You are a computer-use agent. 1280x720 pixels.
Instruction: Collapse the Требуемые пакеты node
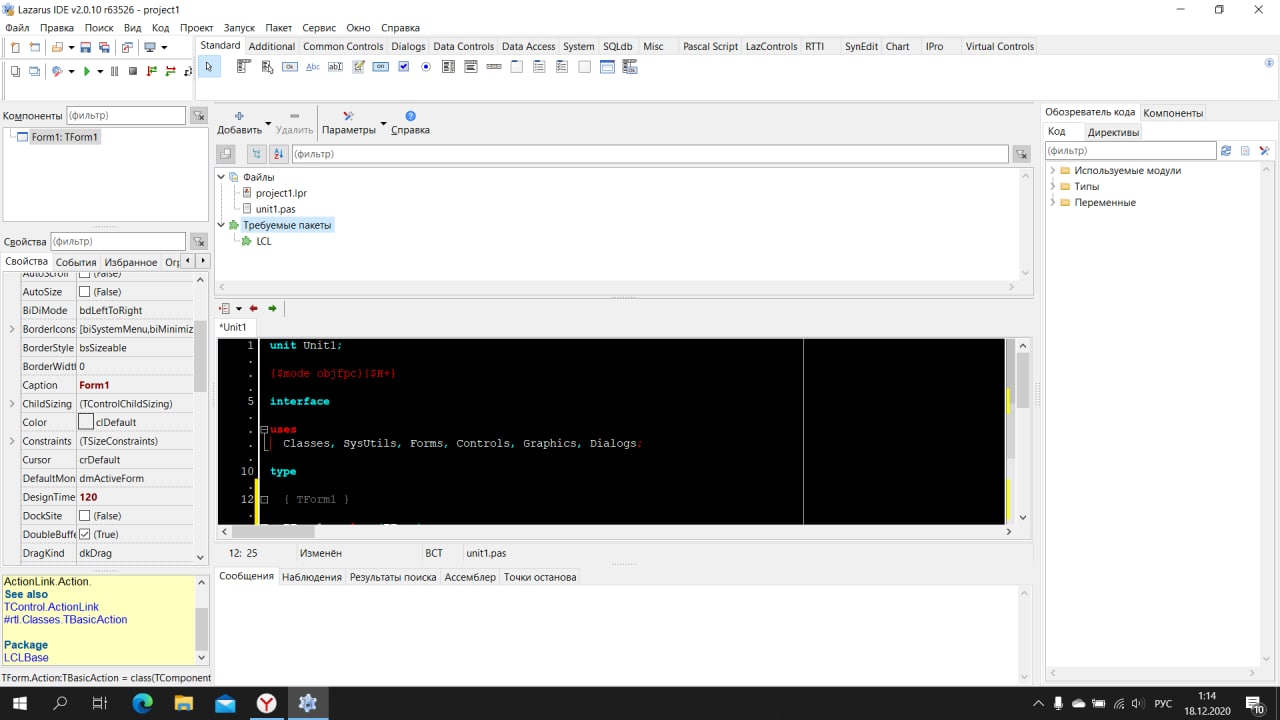[222, 225]
